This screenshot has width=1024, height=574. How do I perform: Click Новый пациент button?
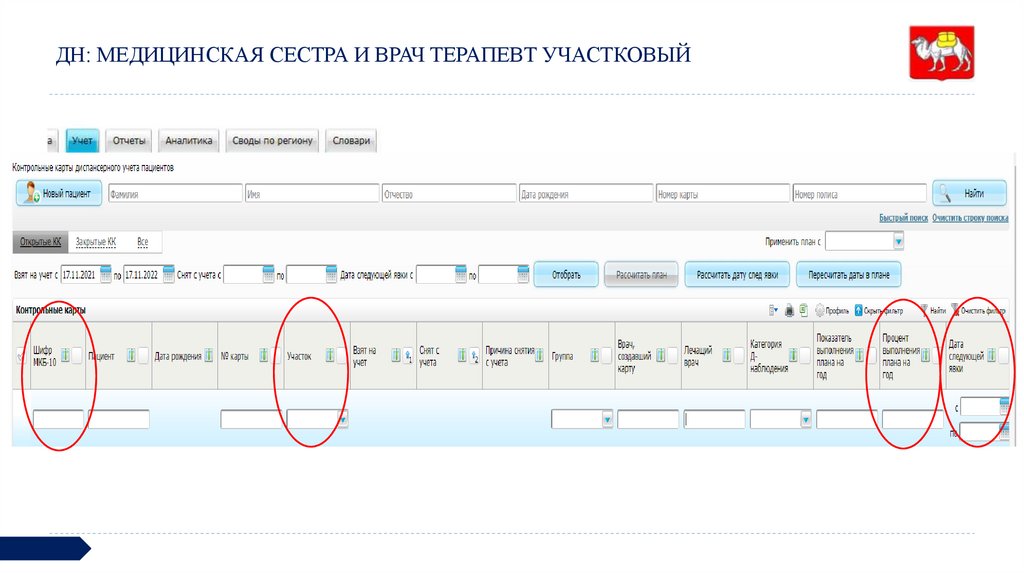pos(59,193)
